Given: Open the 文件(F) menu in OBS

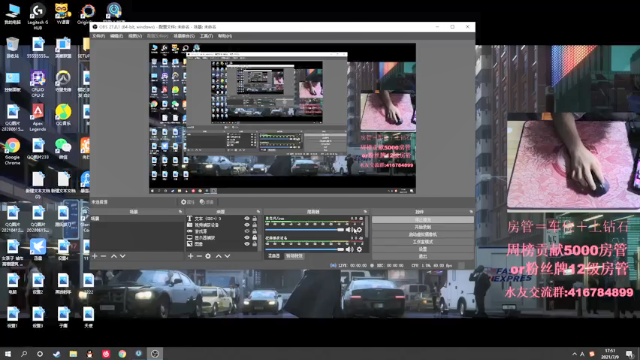Looking at the screenshot, I should [98, 36].
